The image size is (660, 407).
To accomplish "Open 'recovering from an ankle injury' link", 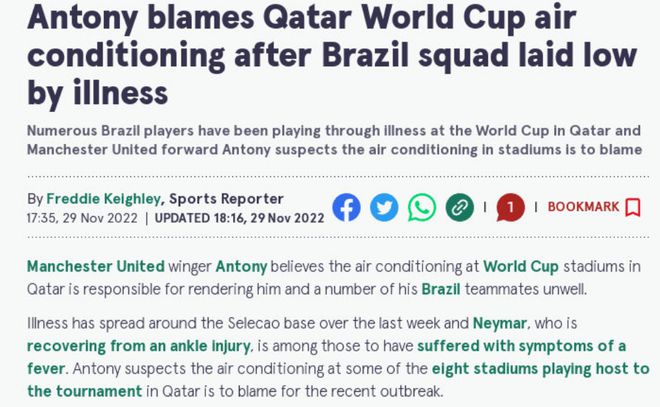I will pyautogui.click(x=139, y=346).
